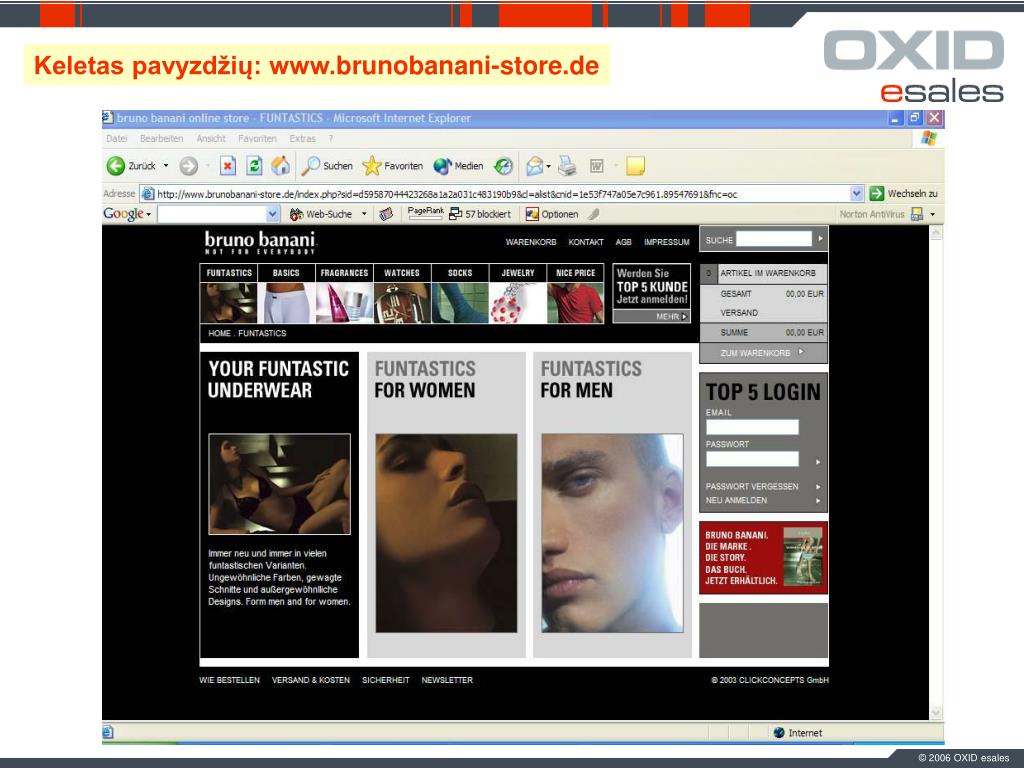Click the 57 blockiert popup blocker
Screen dimensions: 1024x768
coord(480,214)
